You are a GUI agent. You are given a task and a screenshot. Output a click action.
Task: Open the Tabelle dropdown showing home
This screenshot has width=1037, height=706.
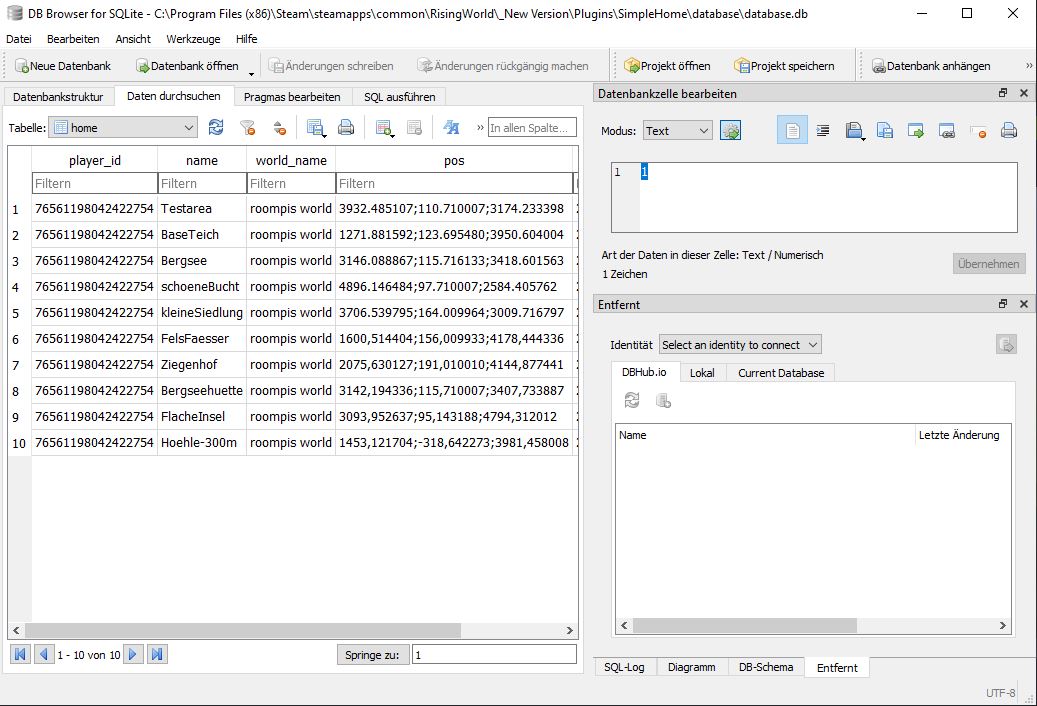pos(123,128)
